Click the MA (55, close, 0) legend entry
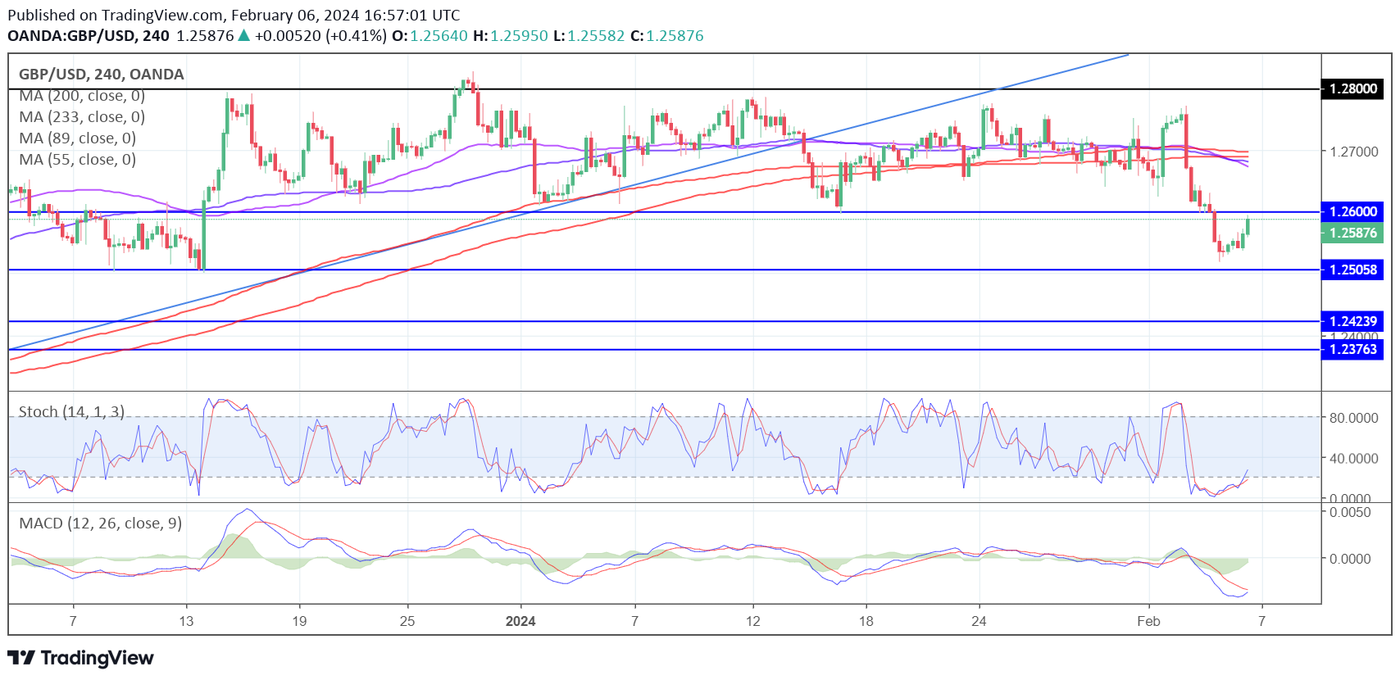Image resolution: width=1400 pixels, height=680 pixels. click(77, 159)
